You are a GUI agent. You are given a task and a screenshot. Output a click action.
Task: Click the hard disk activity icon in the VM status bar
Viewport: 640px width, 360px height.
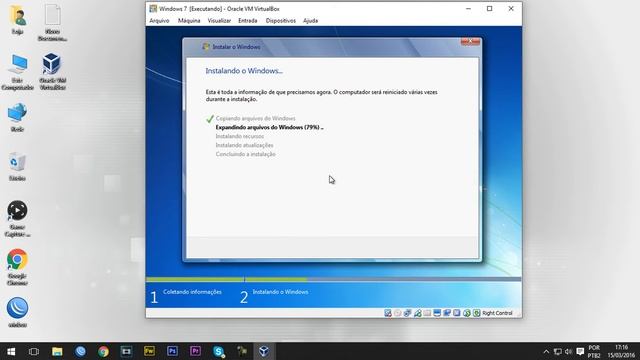388,313
